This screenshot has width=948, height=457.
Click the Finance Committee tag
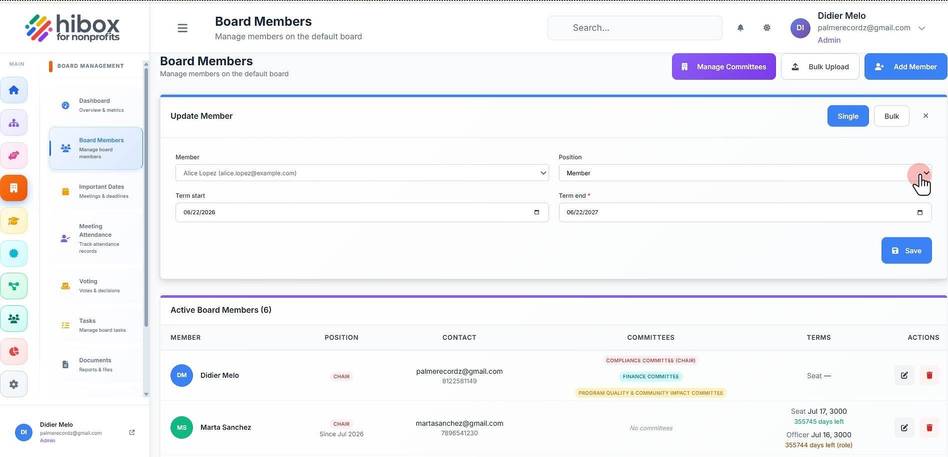tap(651, 377)
